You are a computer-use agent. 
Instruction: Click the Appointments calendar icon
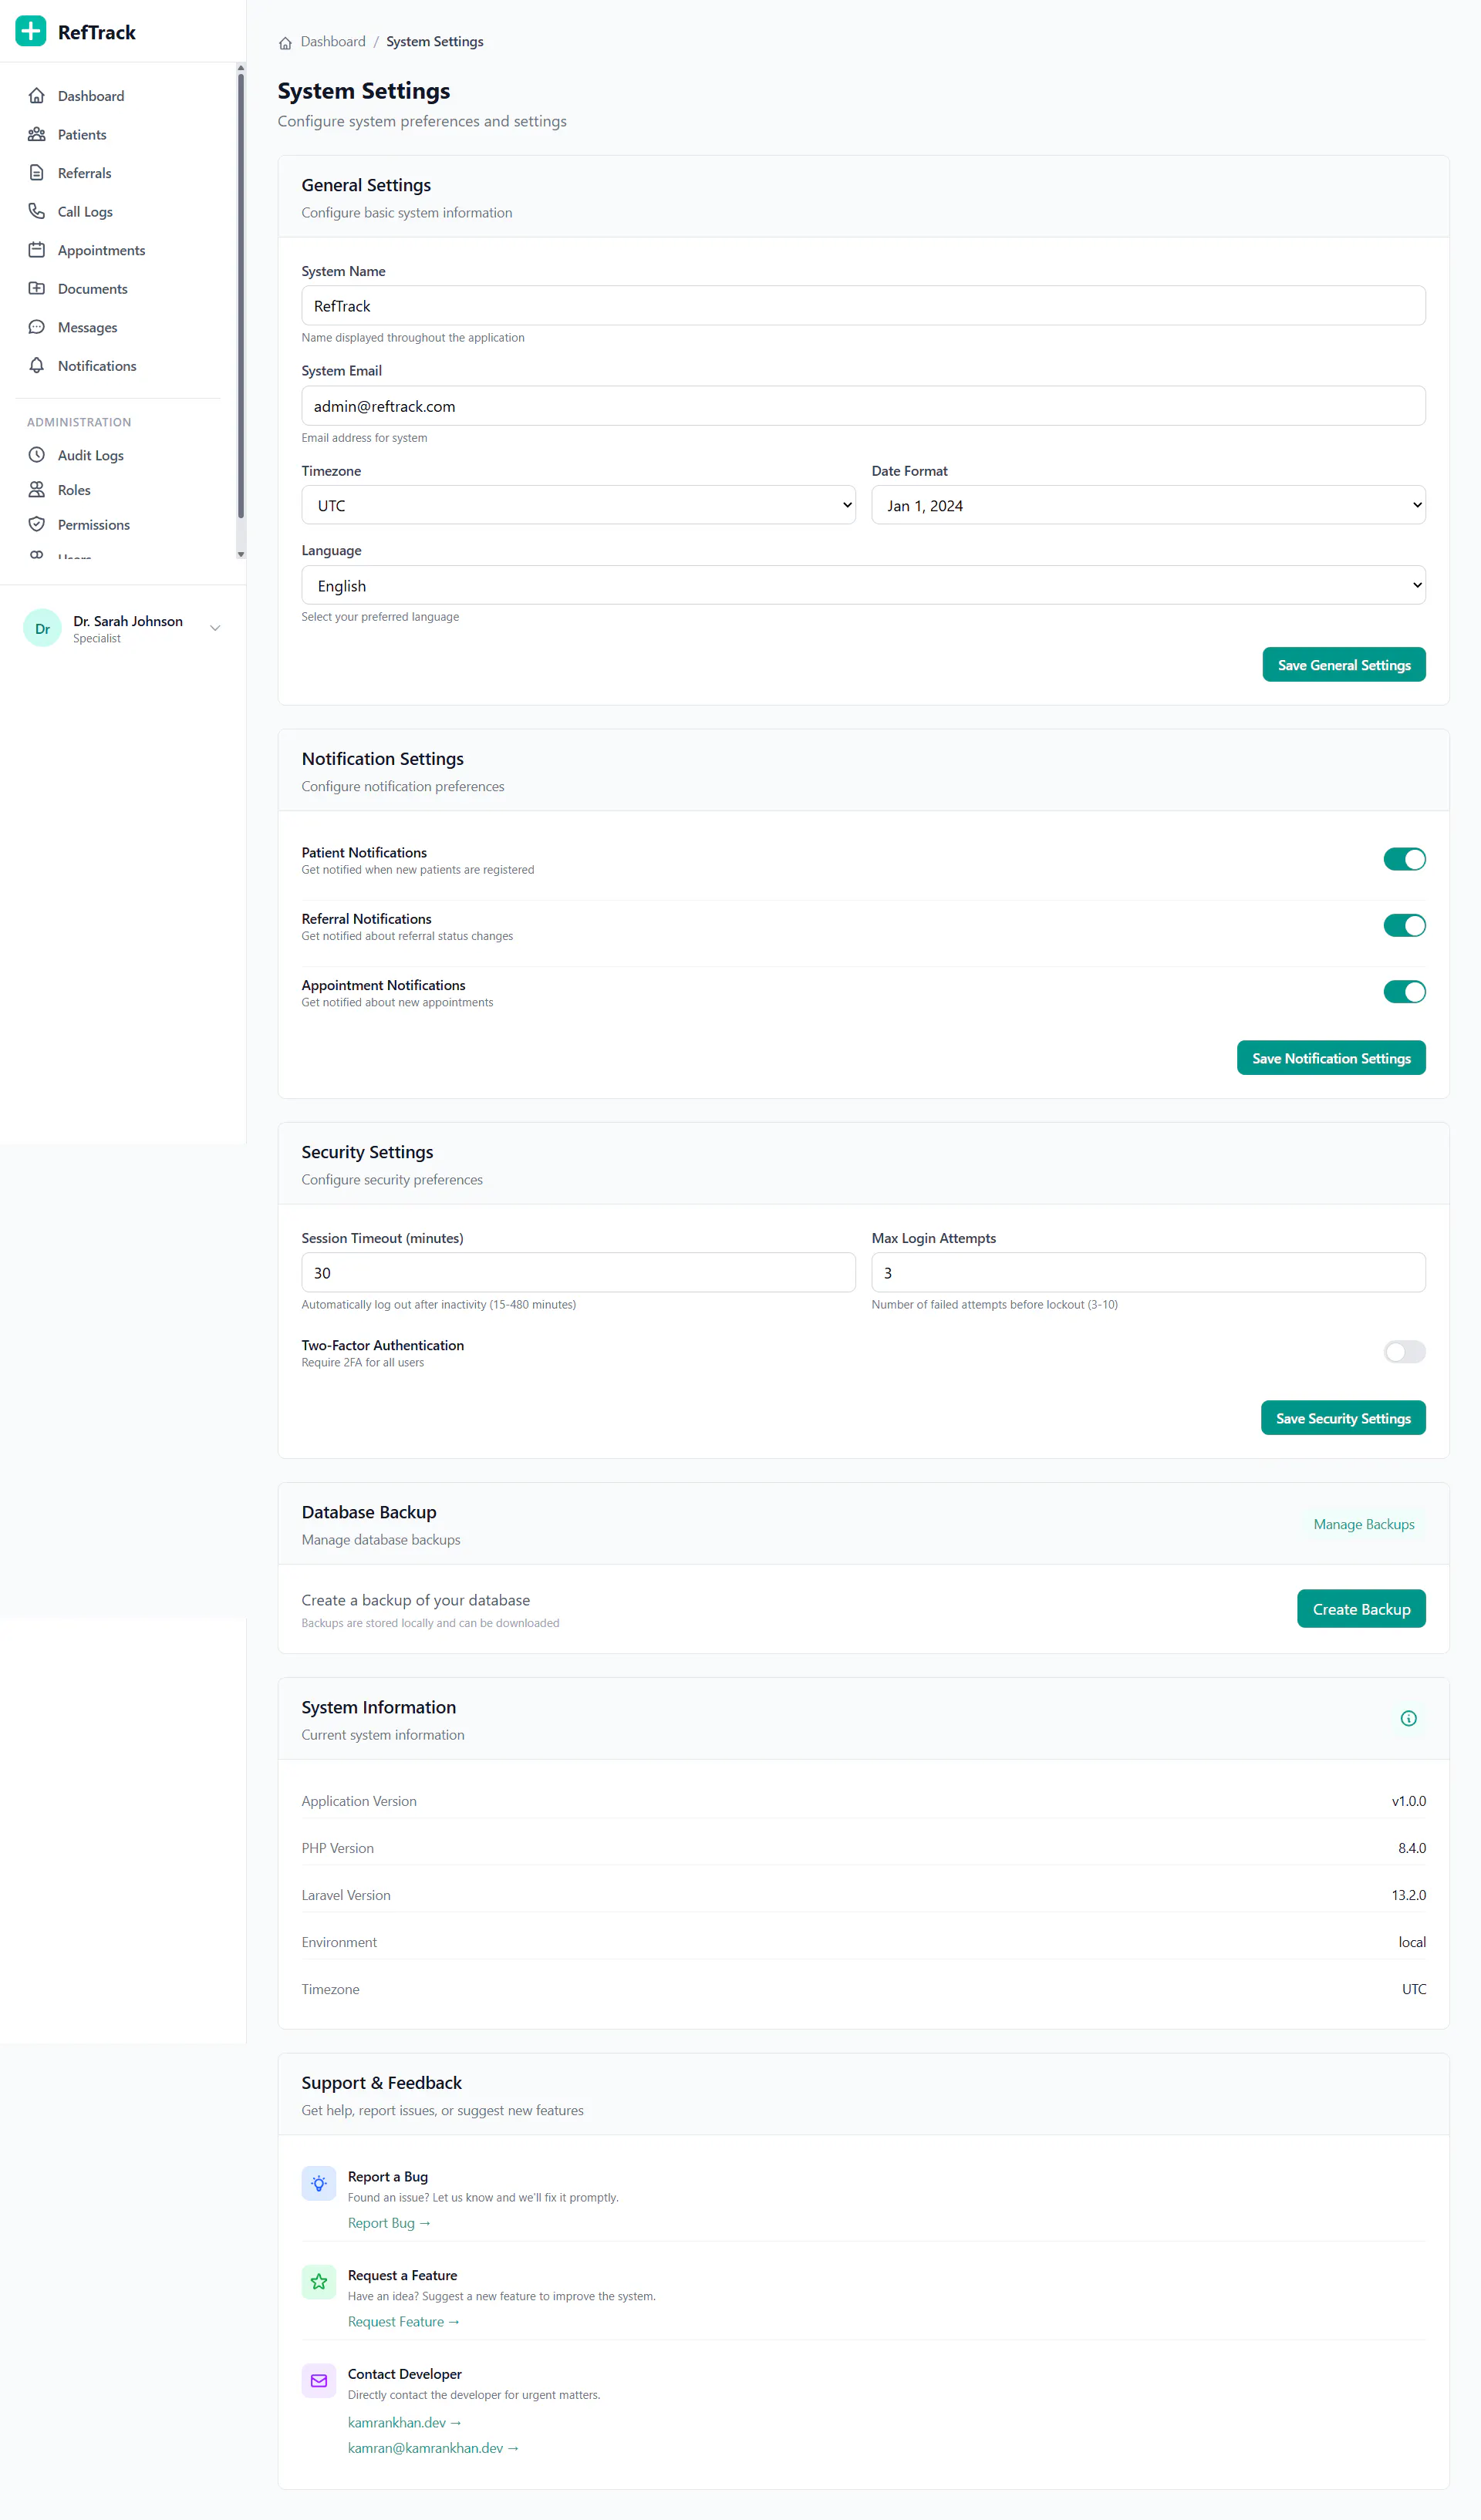point(37,250)
